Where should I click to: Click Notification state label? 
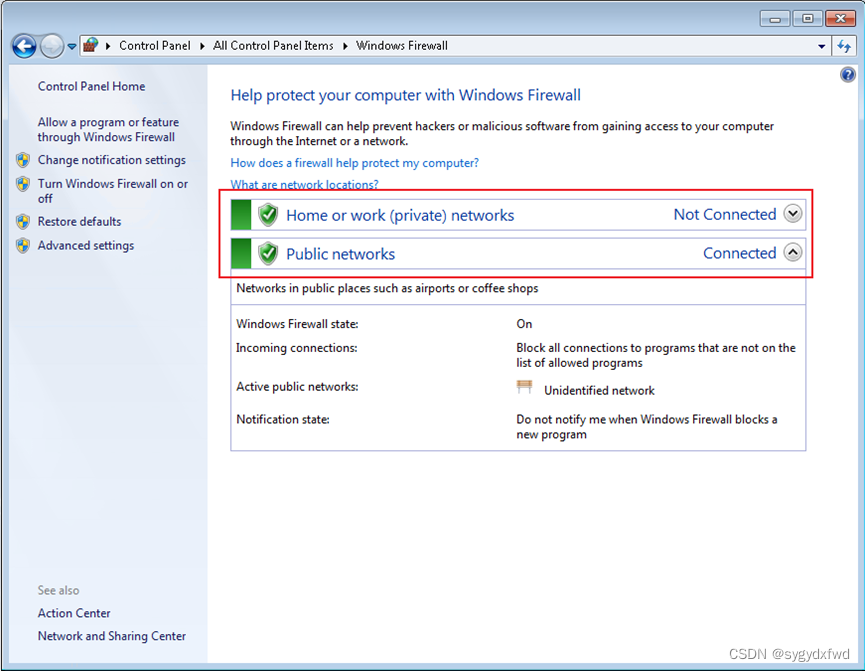click(283, 419)
